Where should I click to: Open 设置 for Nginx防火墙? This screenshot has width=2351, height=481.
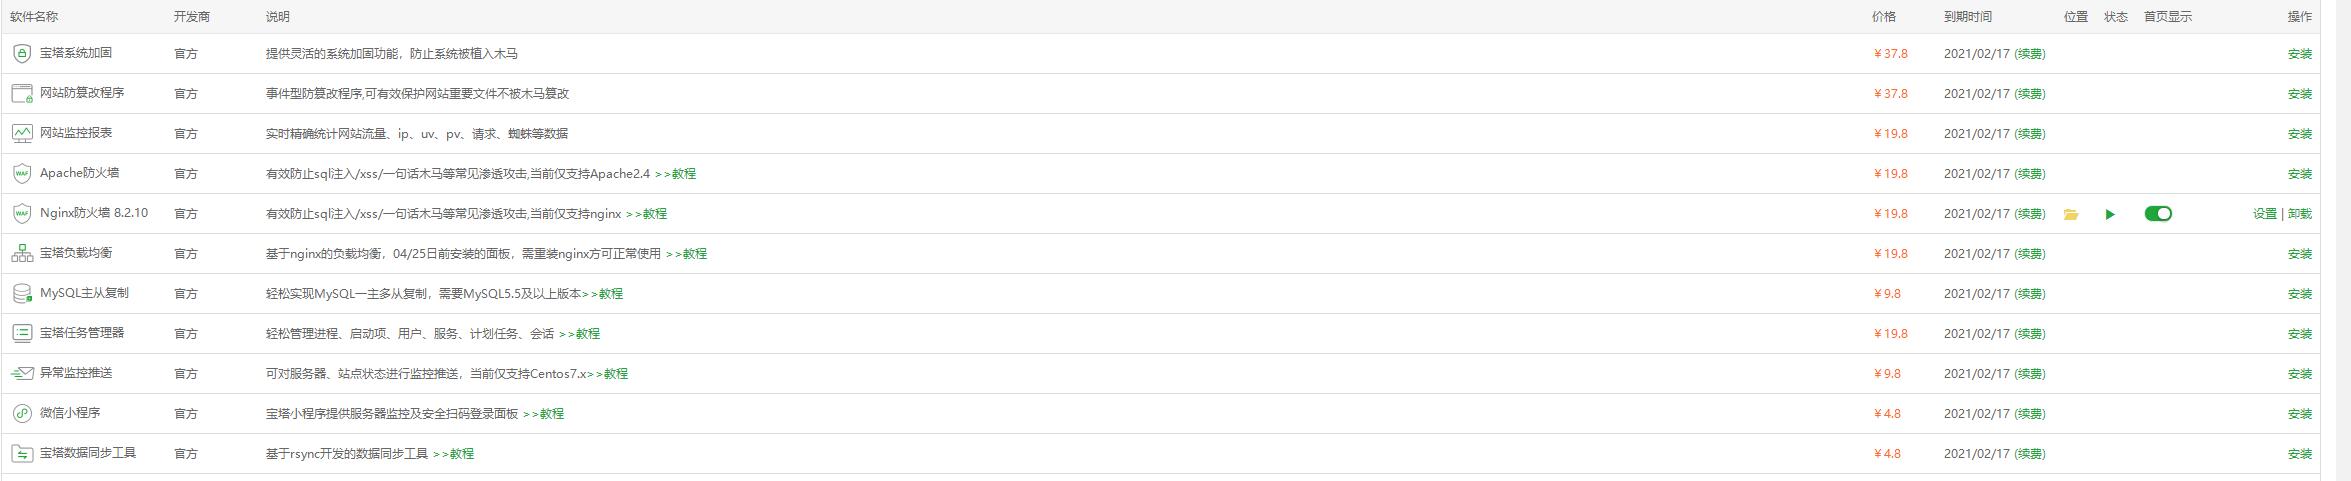(x=2264, y=214)
